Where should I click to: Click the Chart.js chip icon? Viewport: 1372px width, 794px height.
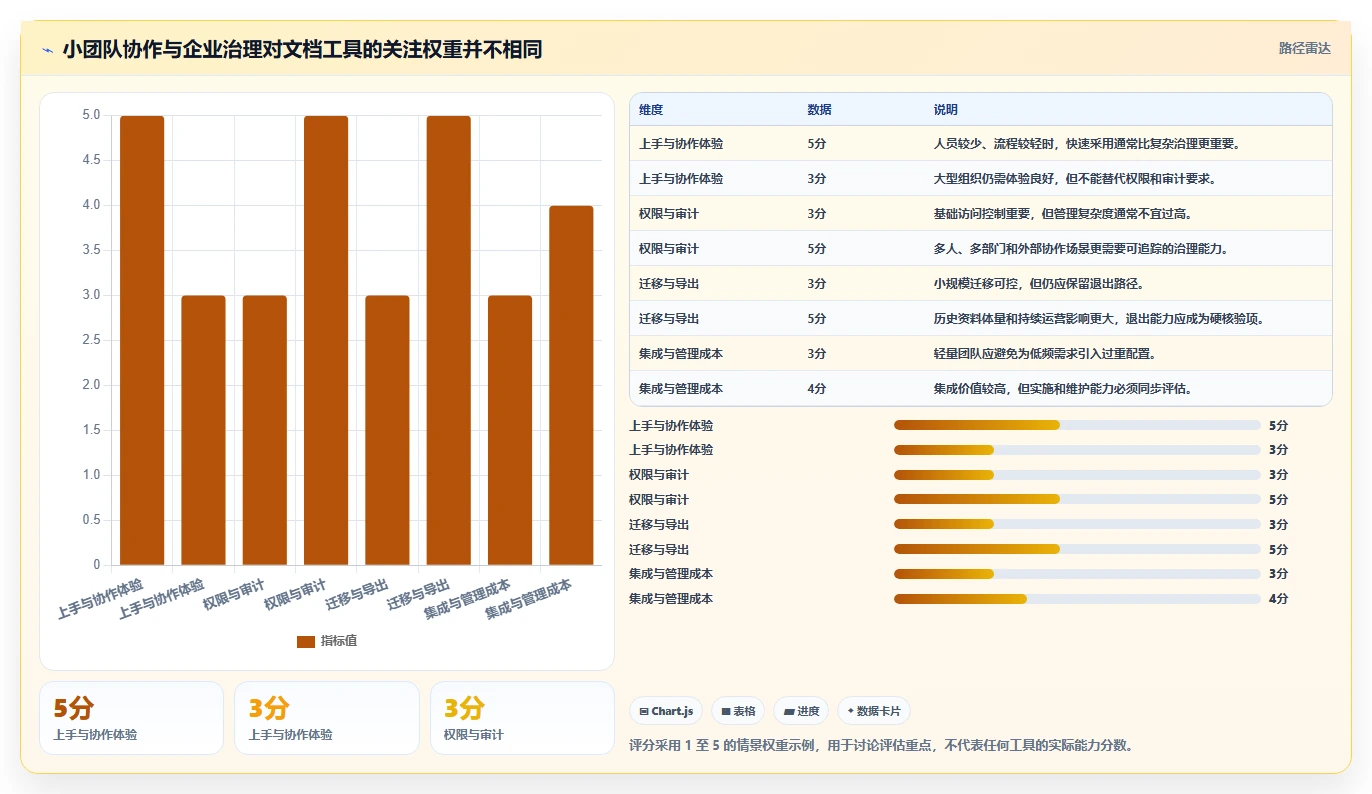(644, 711)
